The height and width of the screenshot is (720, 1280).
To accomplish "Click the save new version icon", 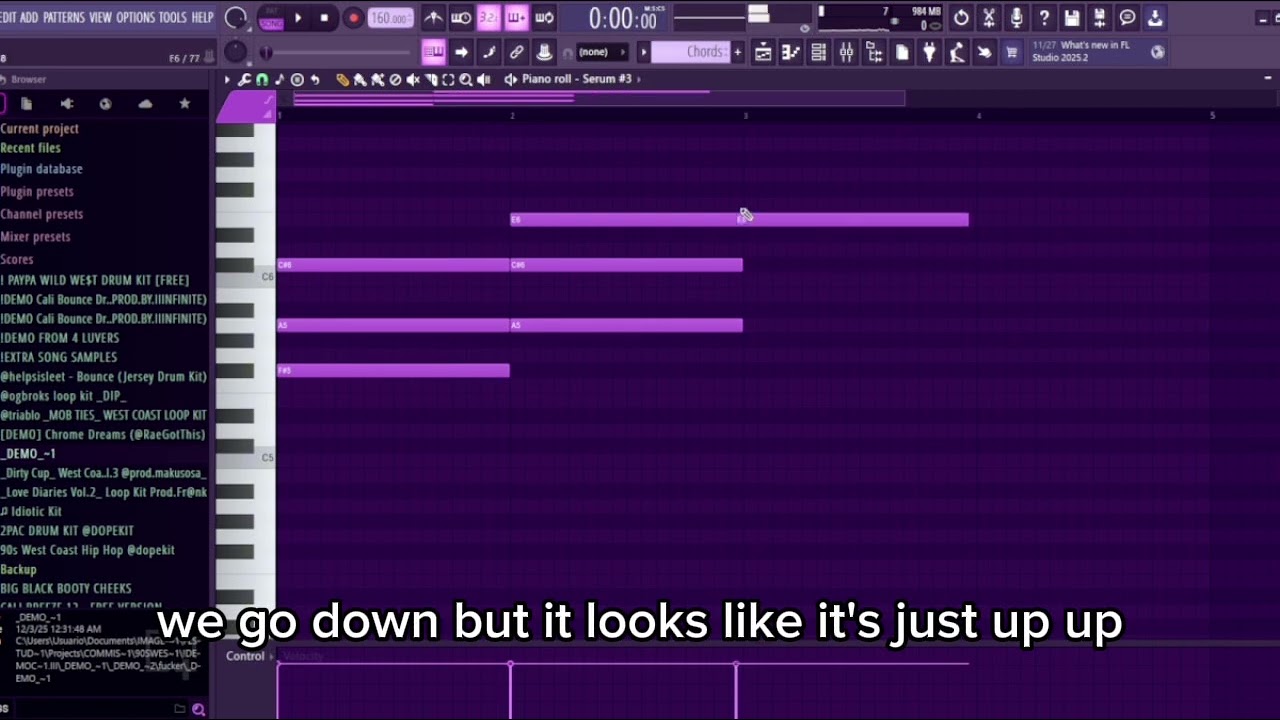I will tap(1100, 18).
